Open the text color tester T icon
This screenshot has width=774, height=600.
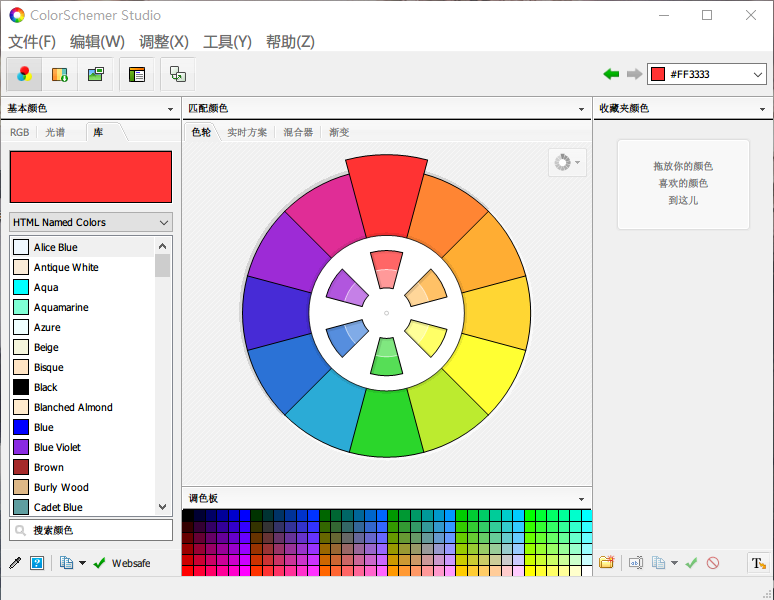[x=758, y=562]
